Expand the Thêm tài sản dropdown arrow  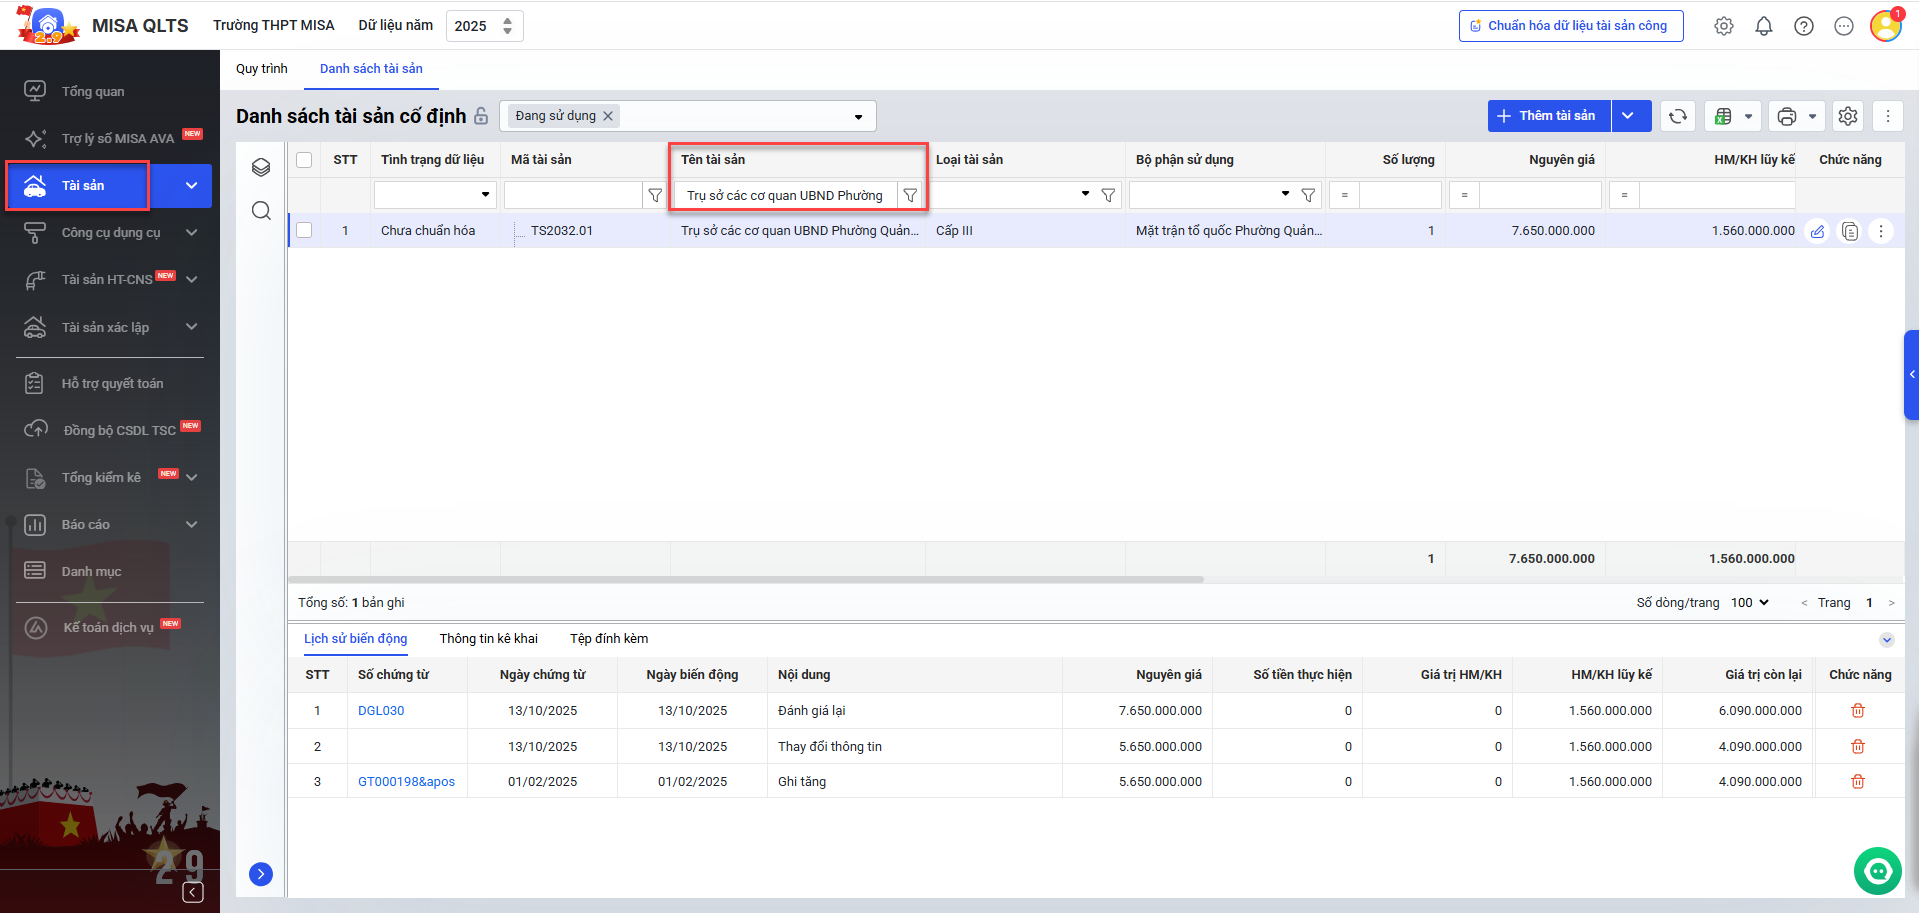[x=1629, y=116]
